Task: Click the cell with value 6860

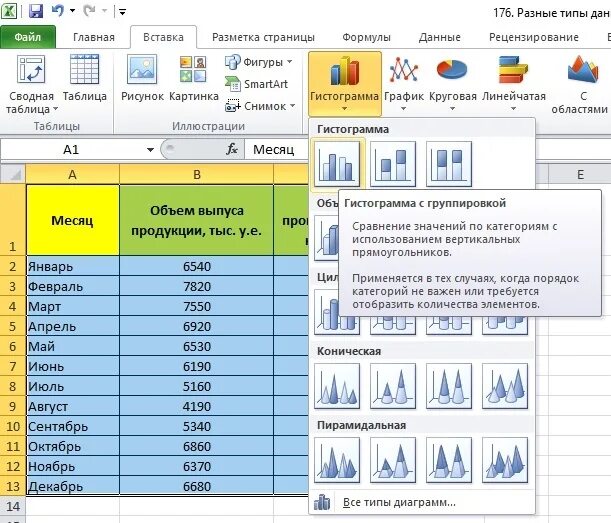Action: click(x=197, y=446)
